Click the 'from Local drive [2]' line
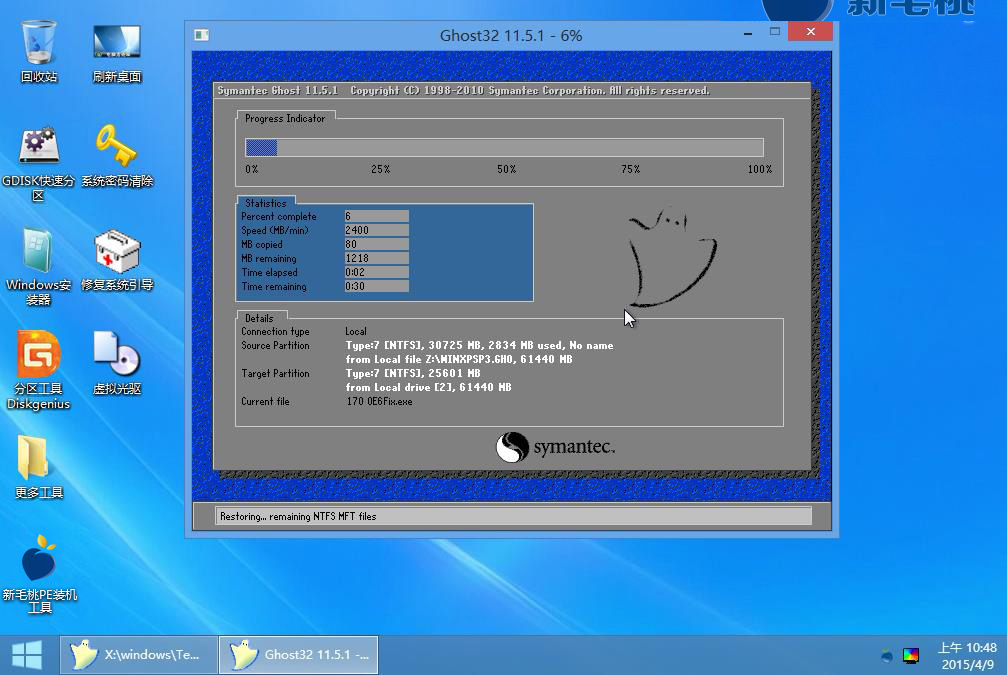1007x675 pixels. tap(428, 388)
